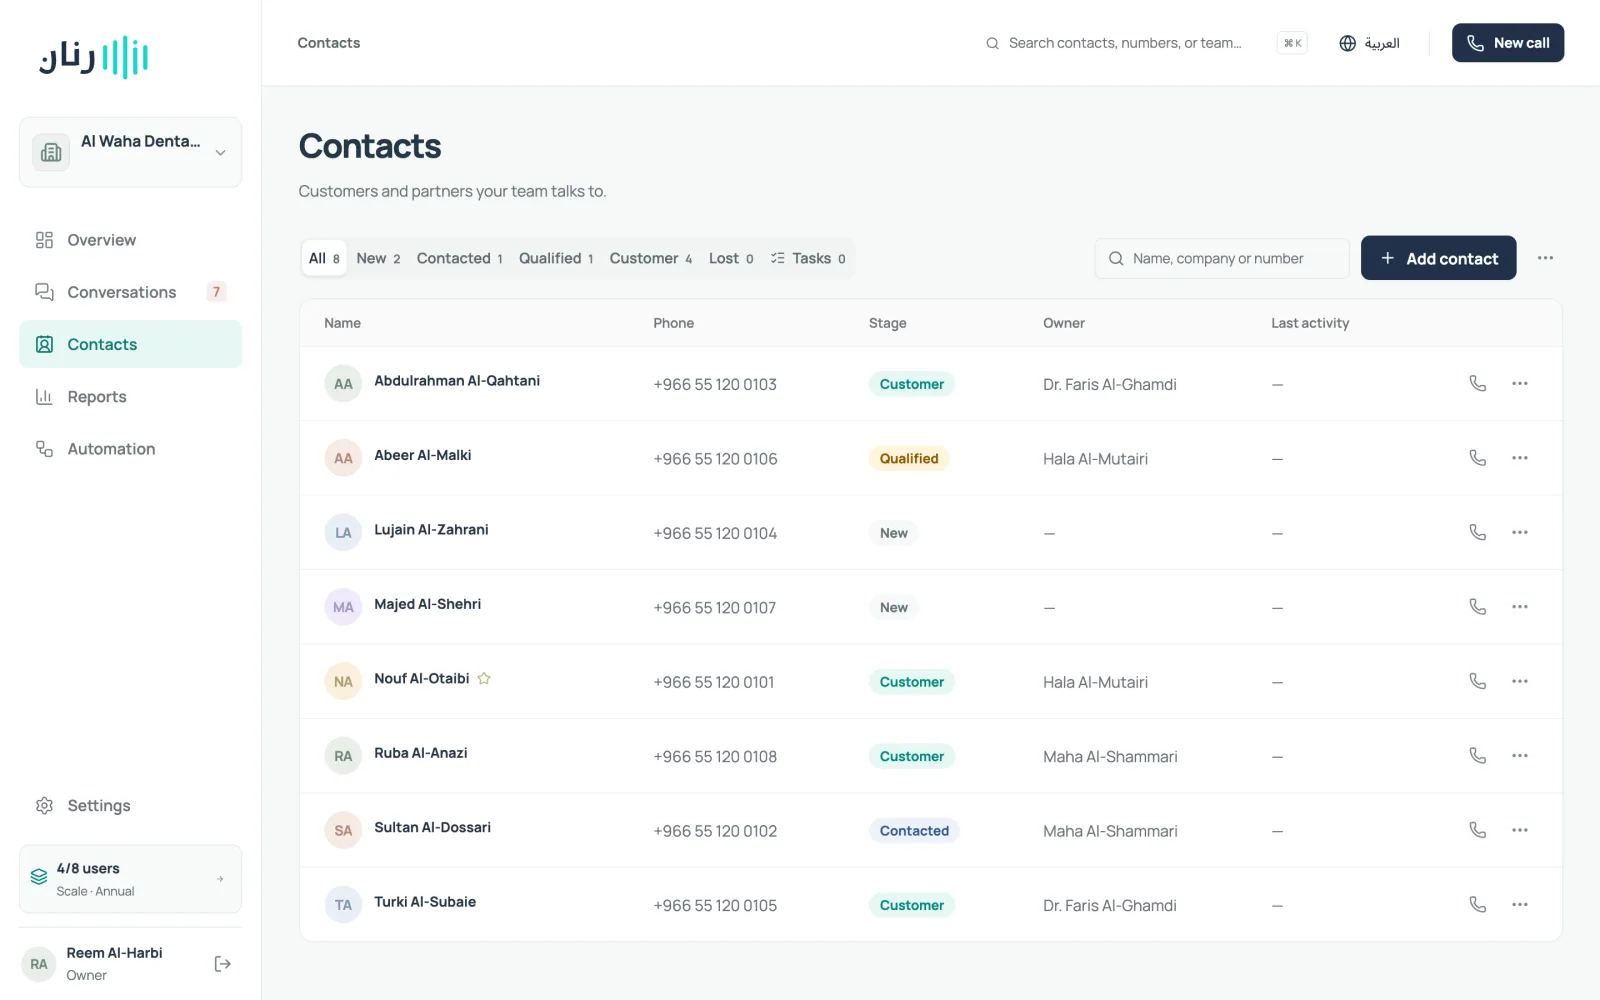
Task: Open more options for Turki Al-Subaie row
Action: coord(1520,905)
